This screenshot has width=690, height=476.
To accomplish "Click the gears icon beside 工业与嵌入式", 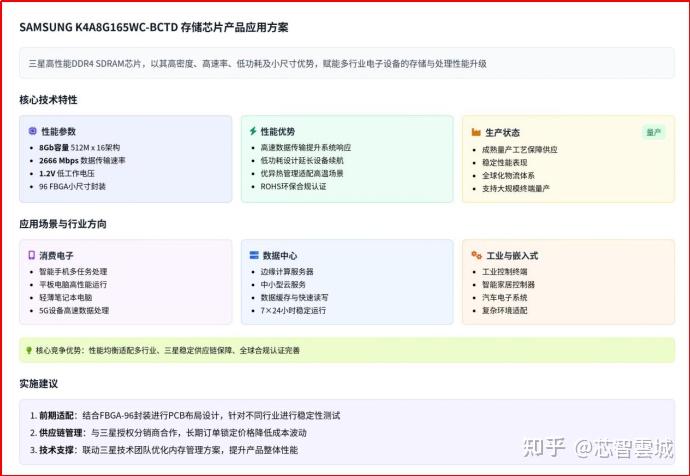I will (476, 255).
